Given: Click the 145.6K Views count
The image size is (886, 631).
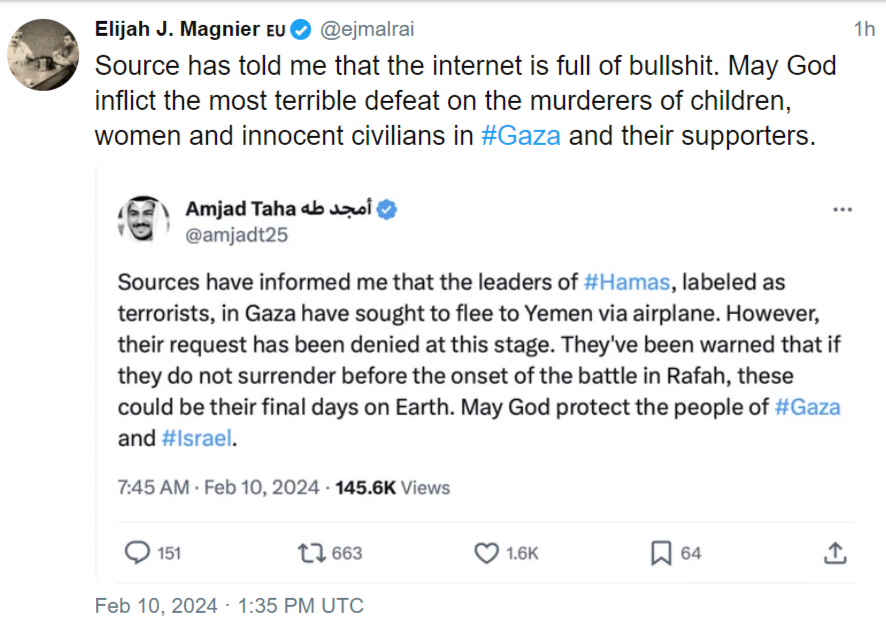Looking at the screenshot, I should 392,488.
